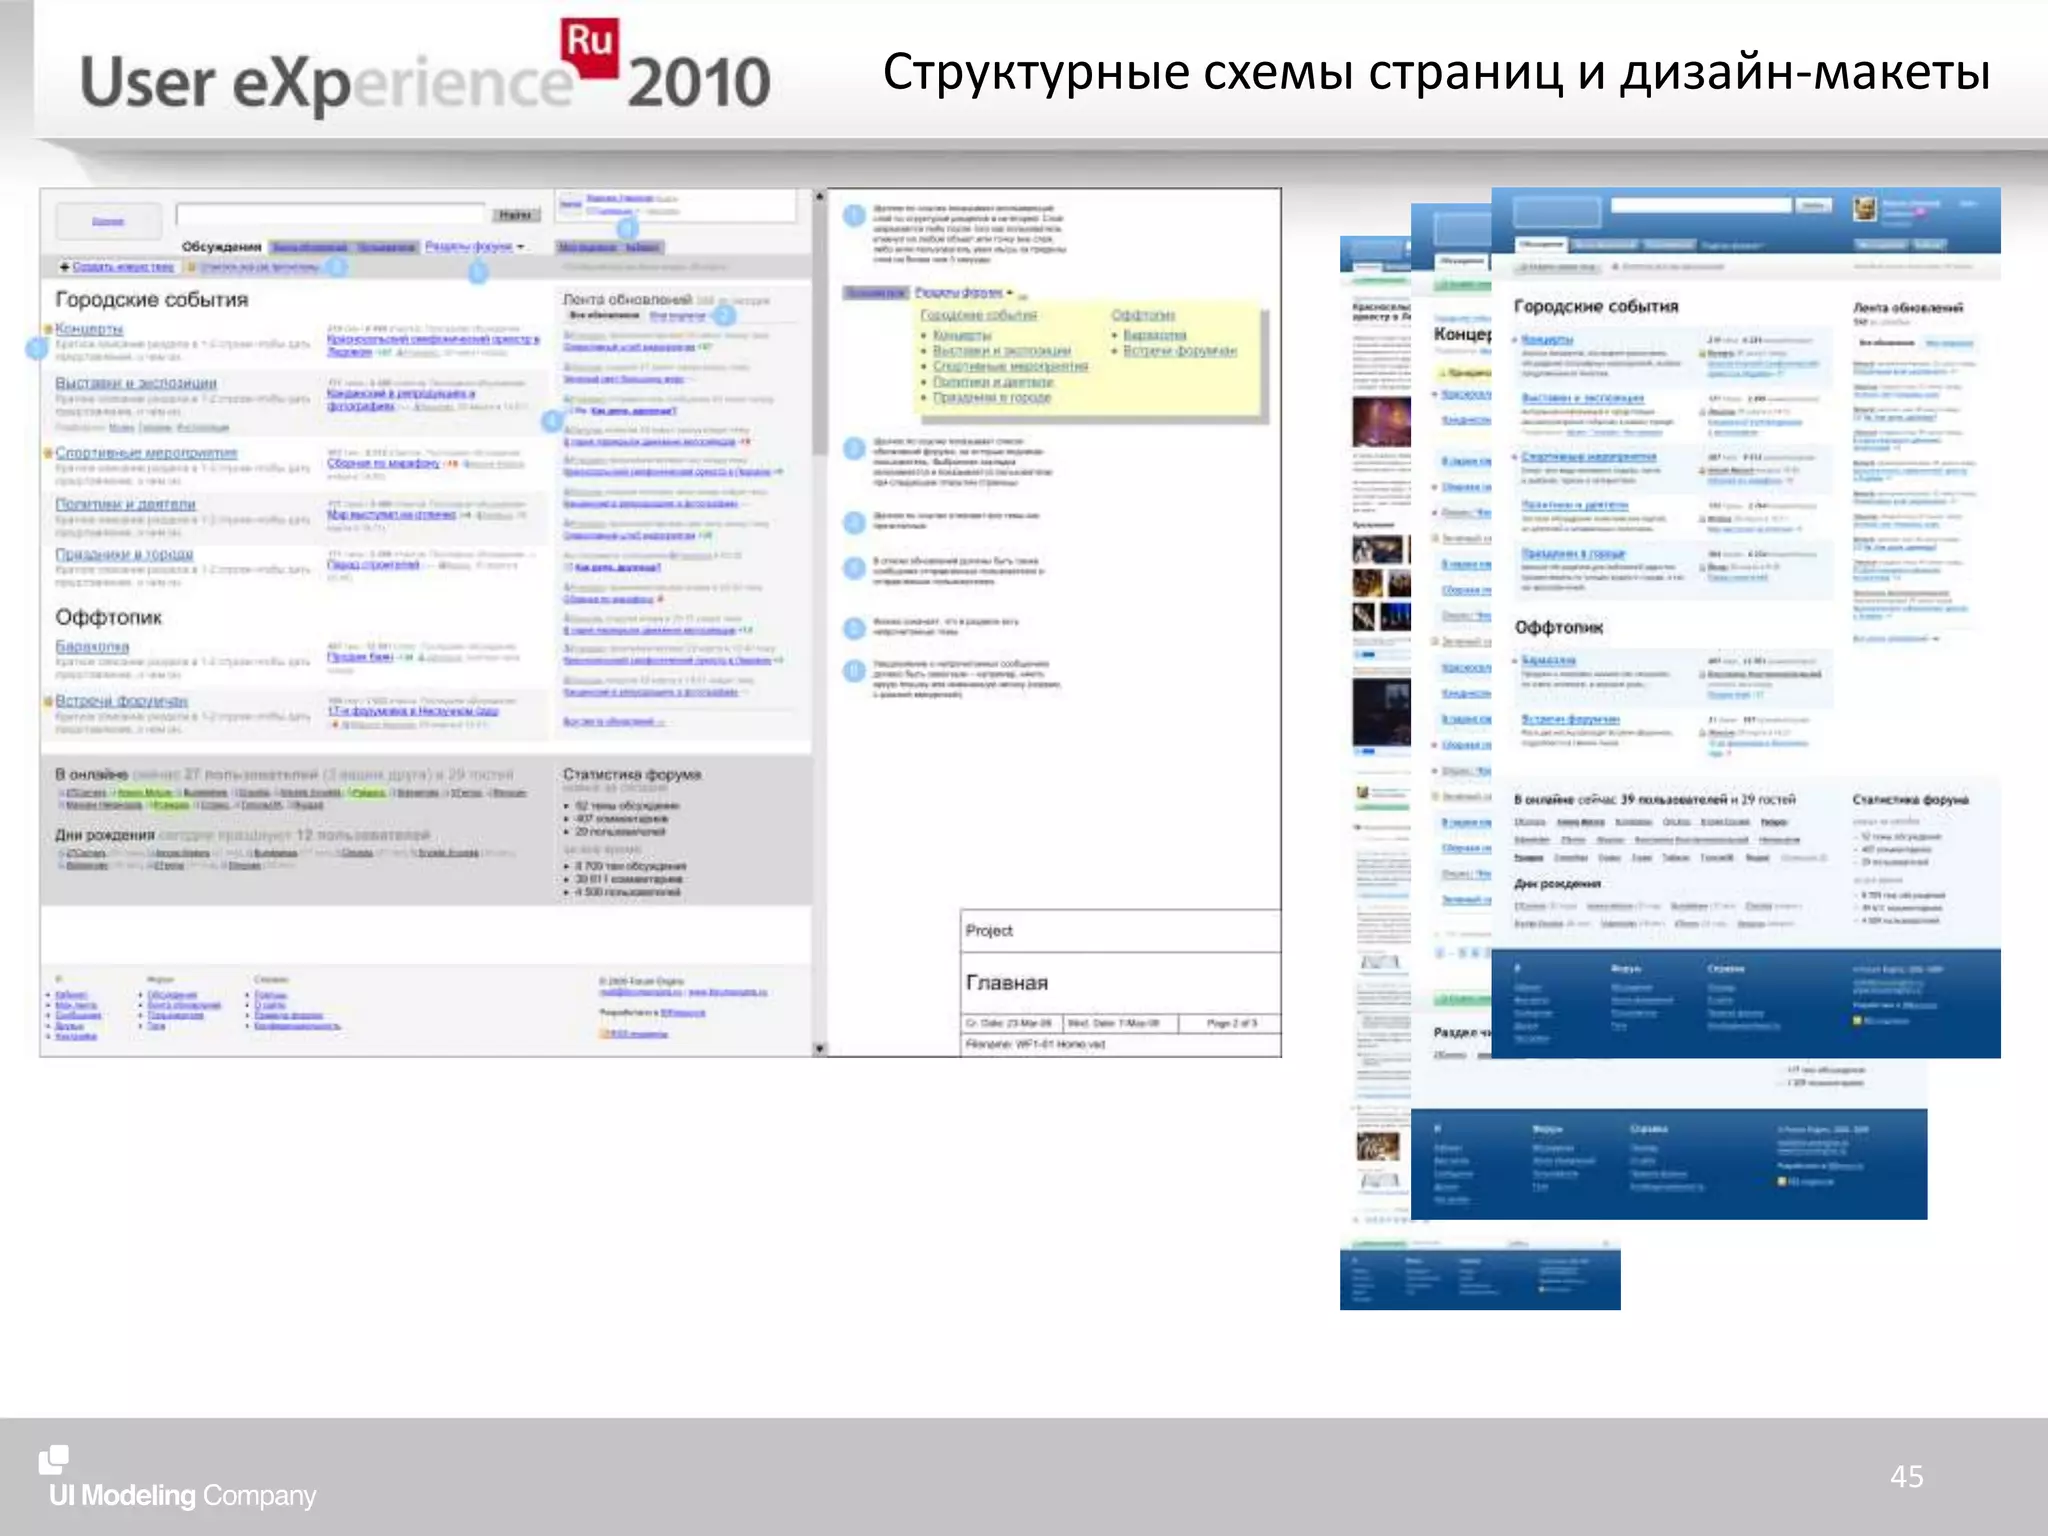Click the concert photo thumbnail in background mockup

coord(1380,422)
